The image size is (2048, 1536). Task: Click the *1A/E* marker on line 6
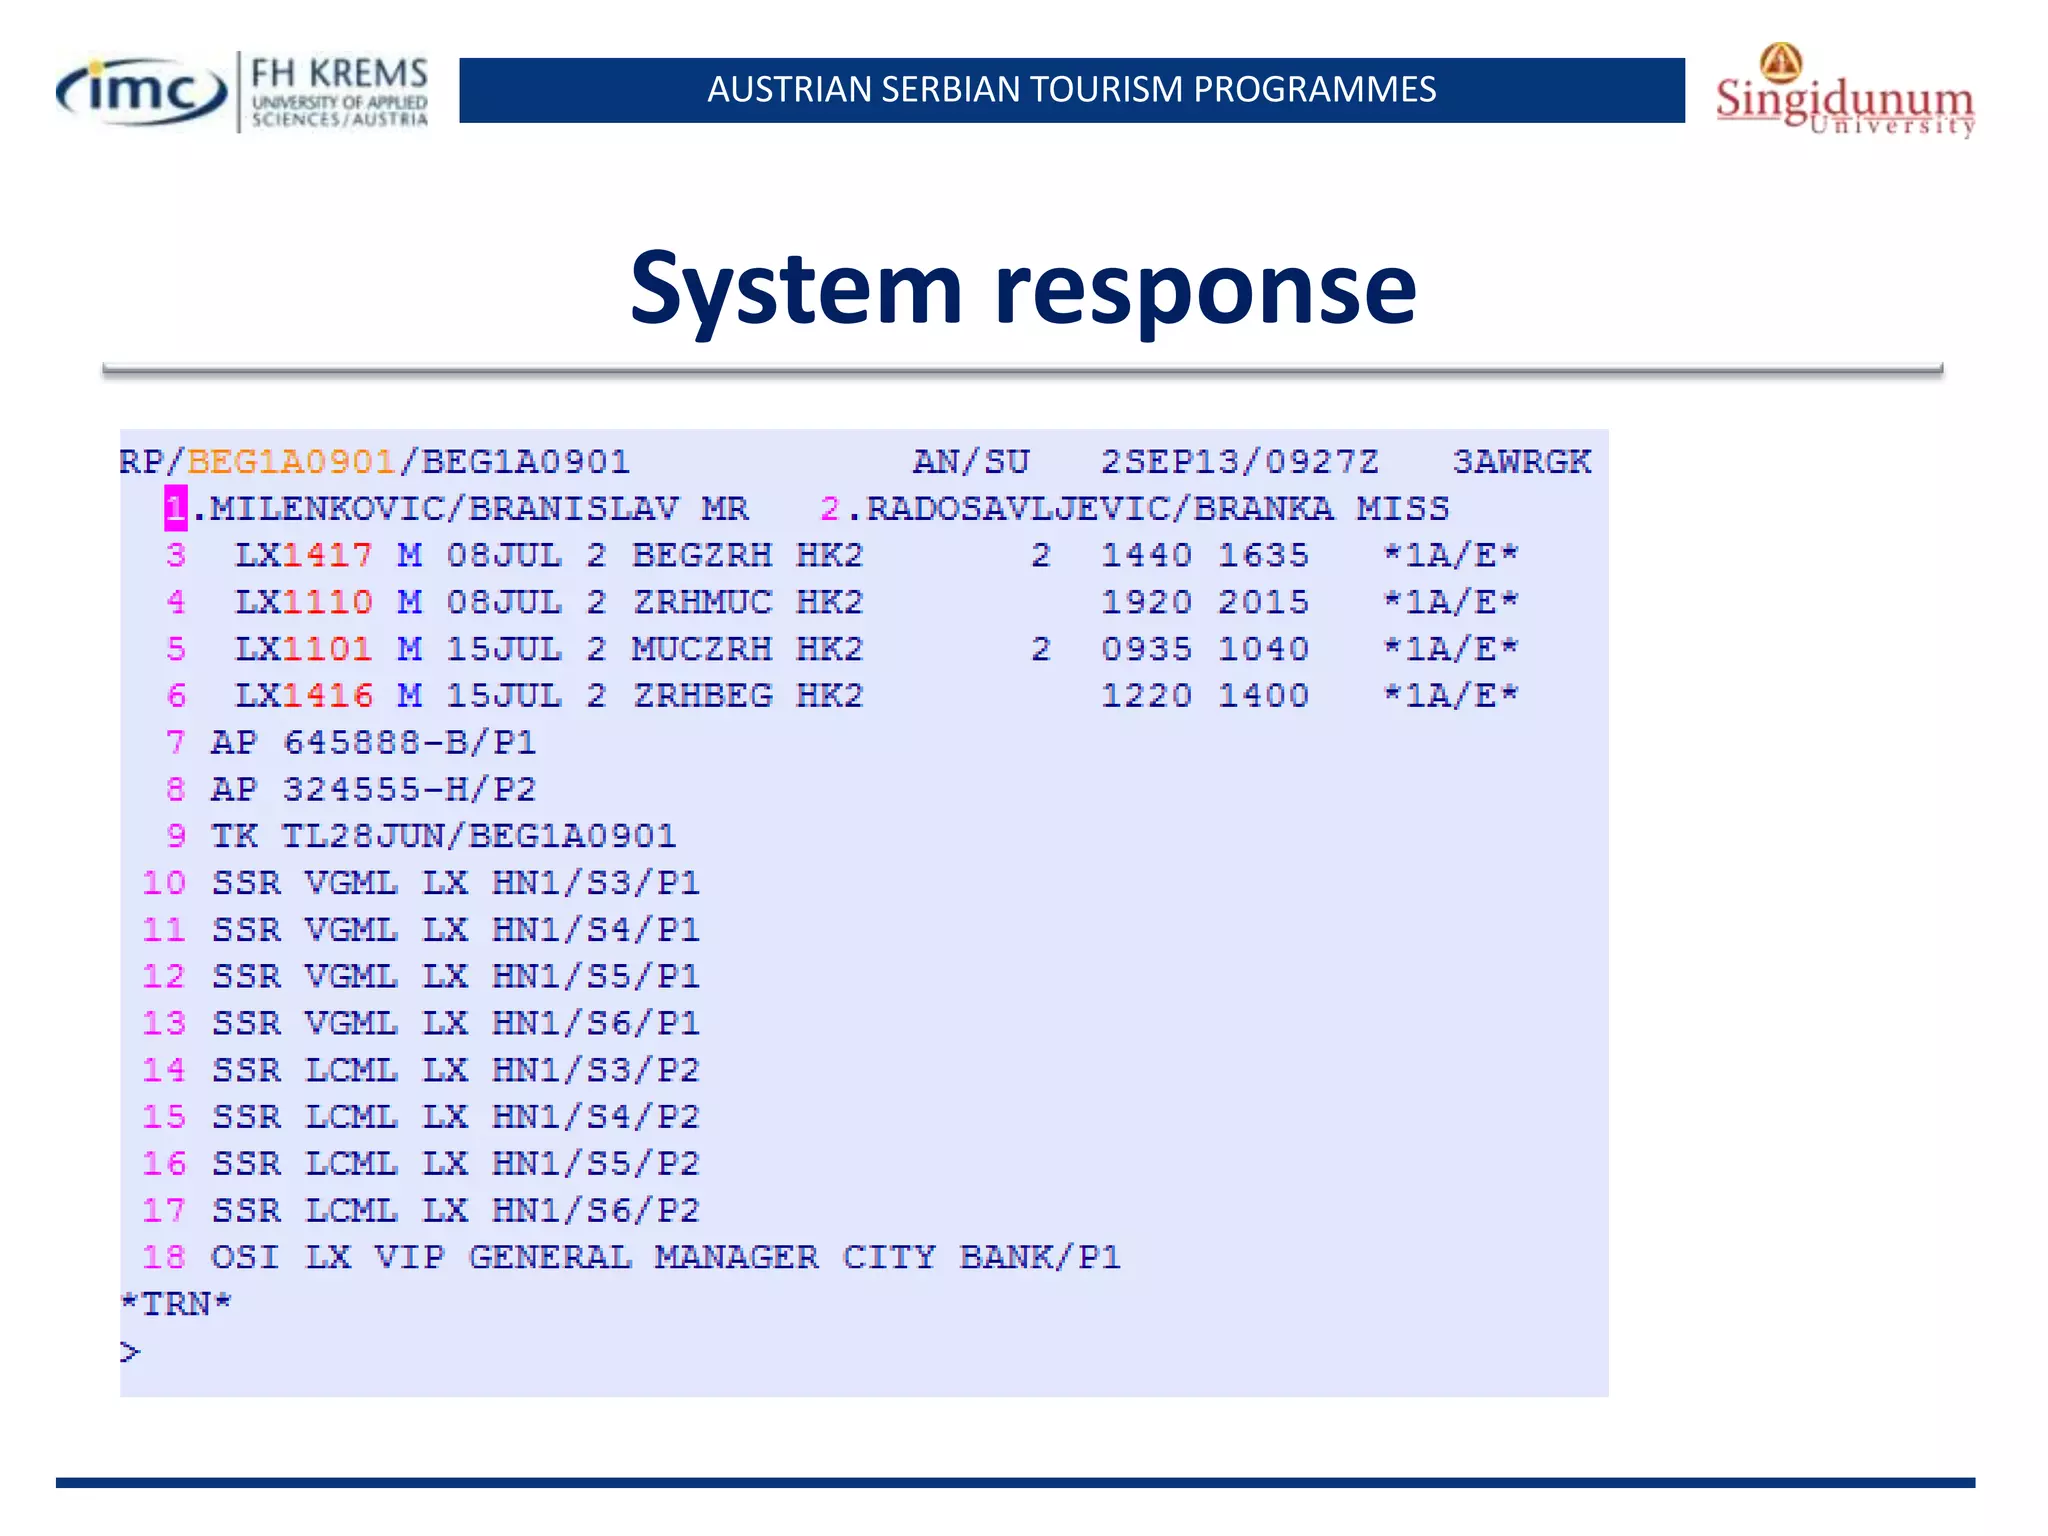[1451, 696]
